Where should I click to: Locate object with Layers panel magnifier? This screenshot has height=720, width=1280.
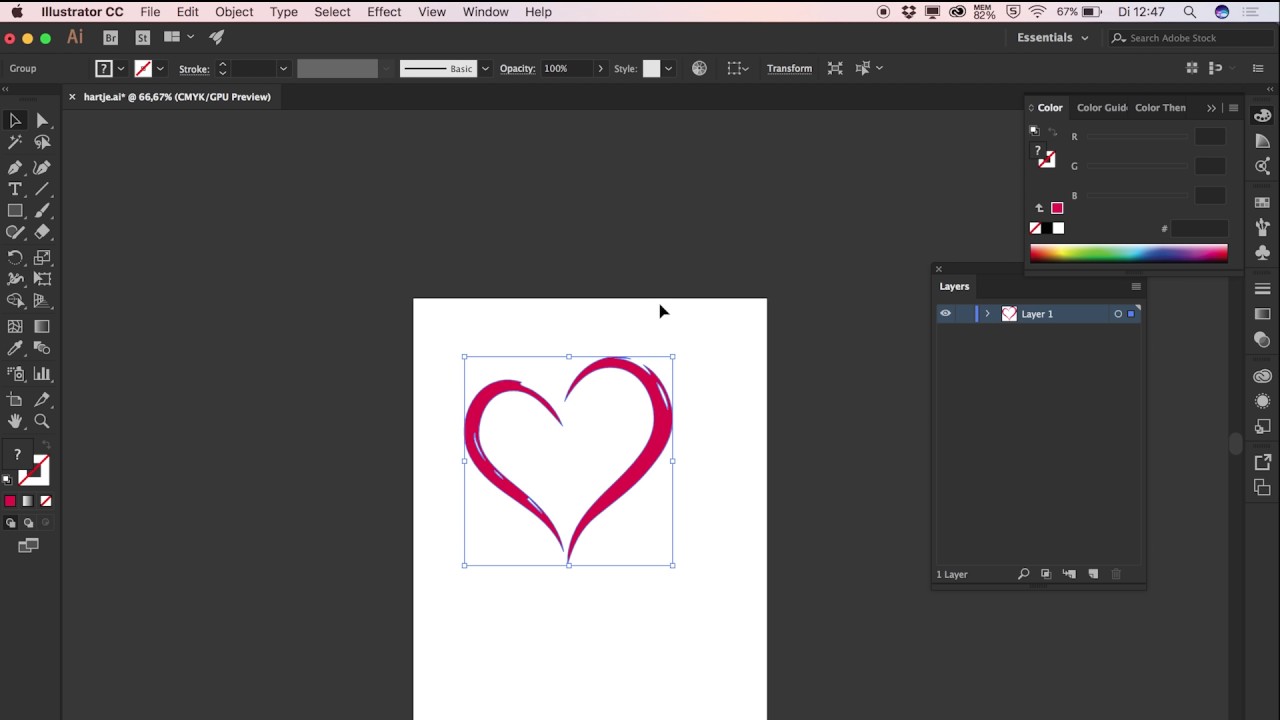[x=1023, y=574]
